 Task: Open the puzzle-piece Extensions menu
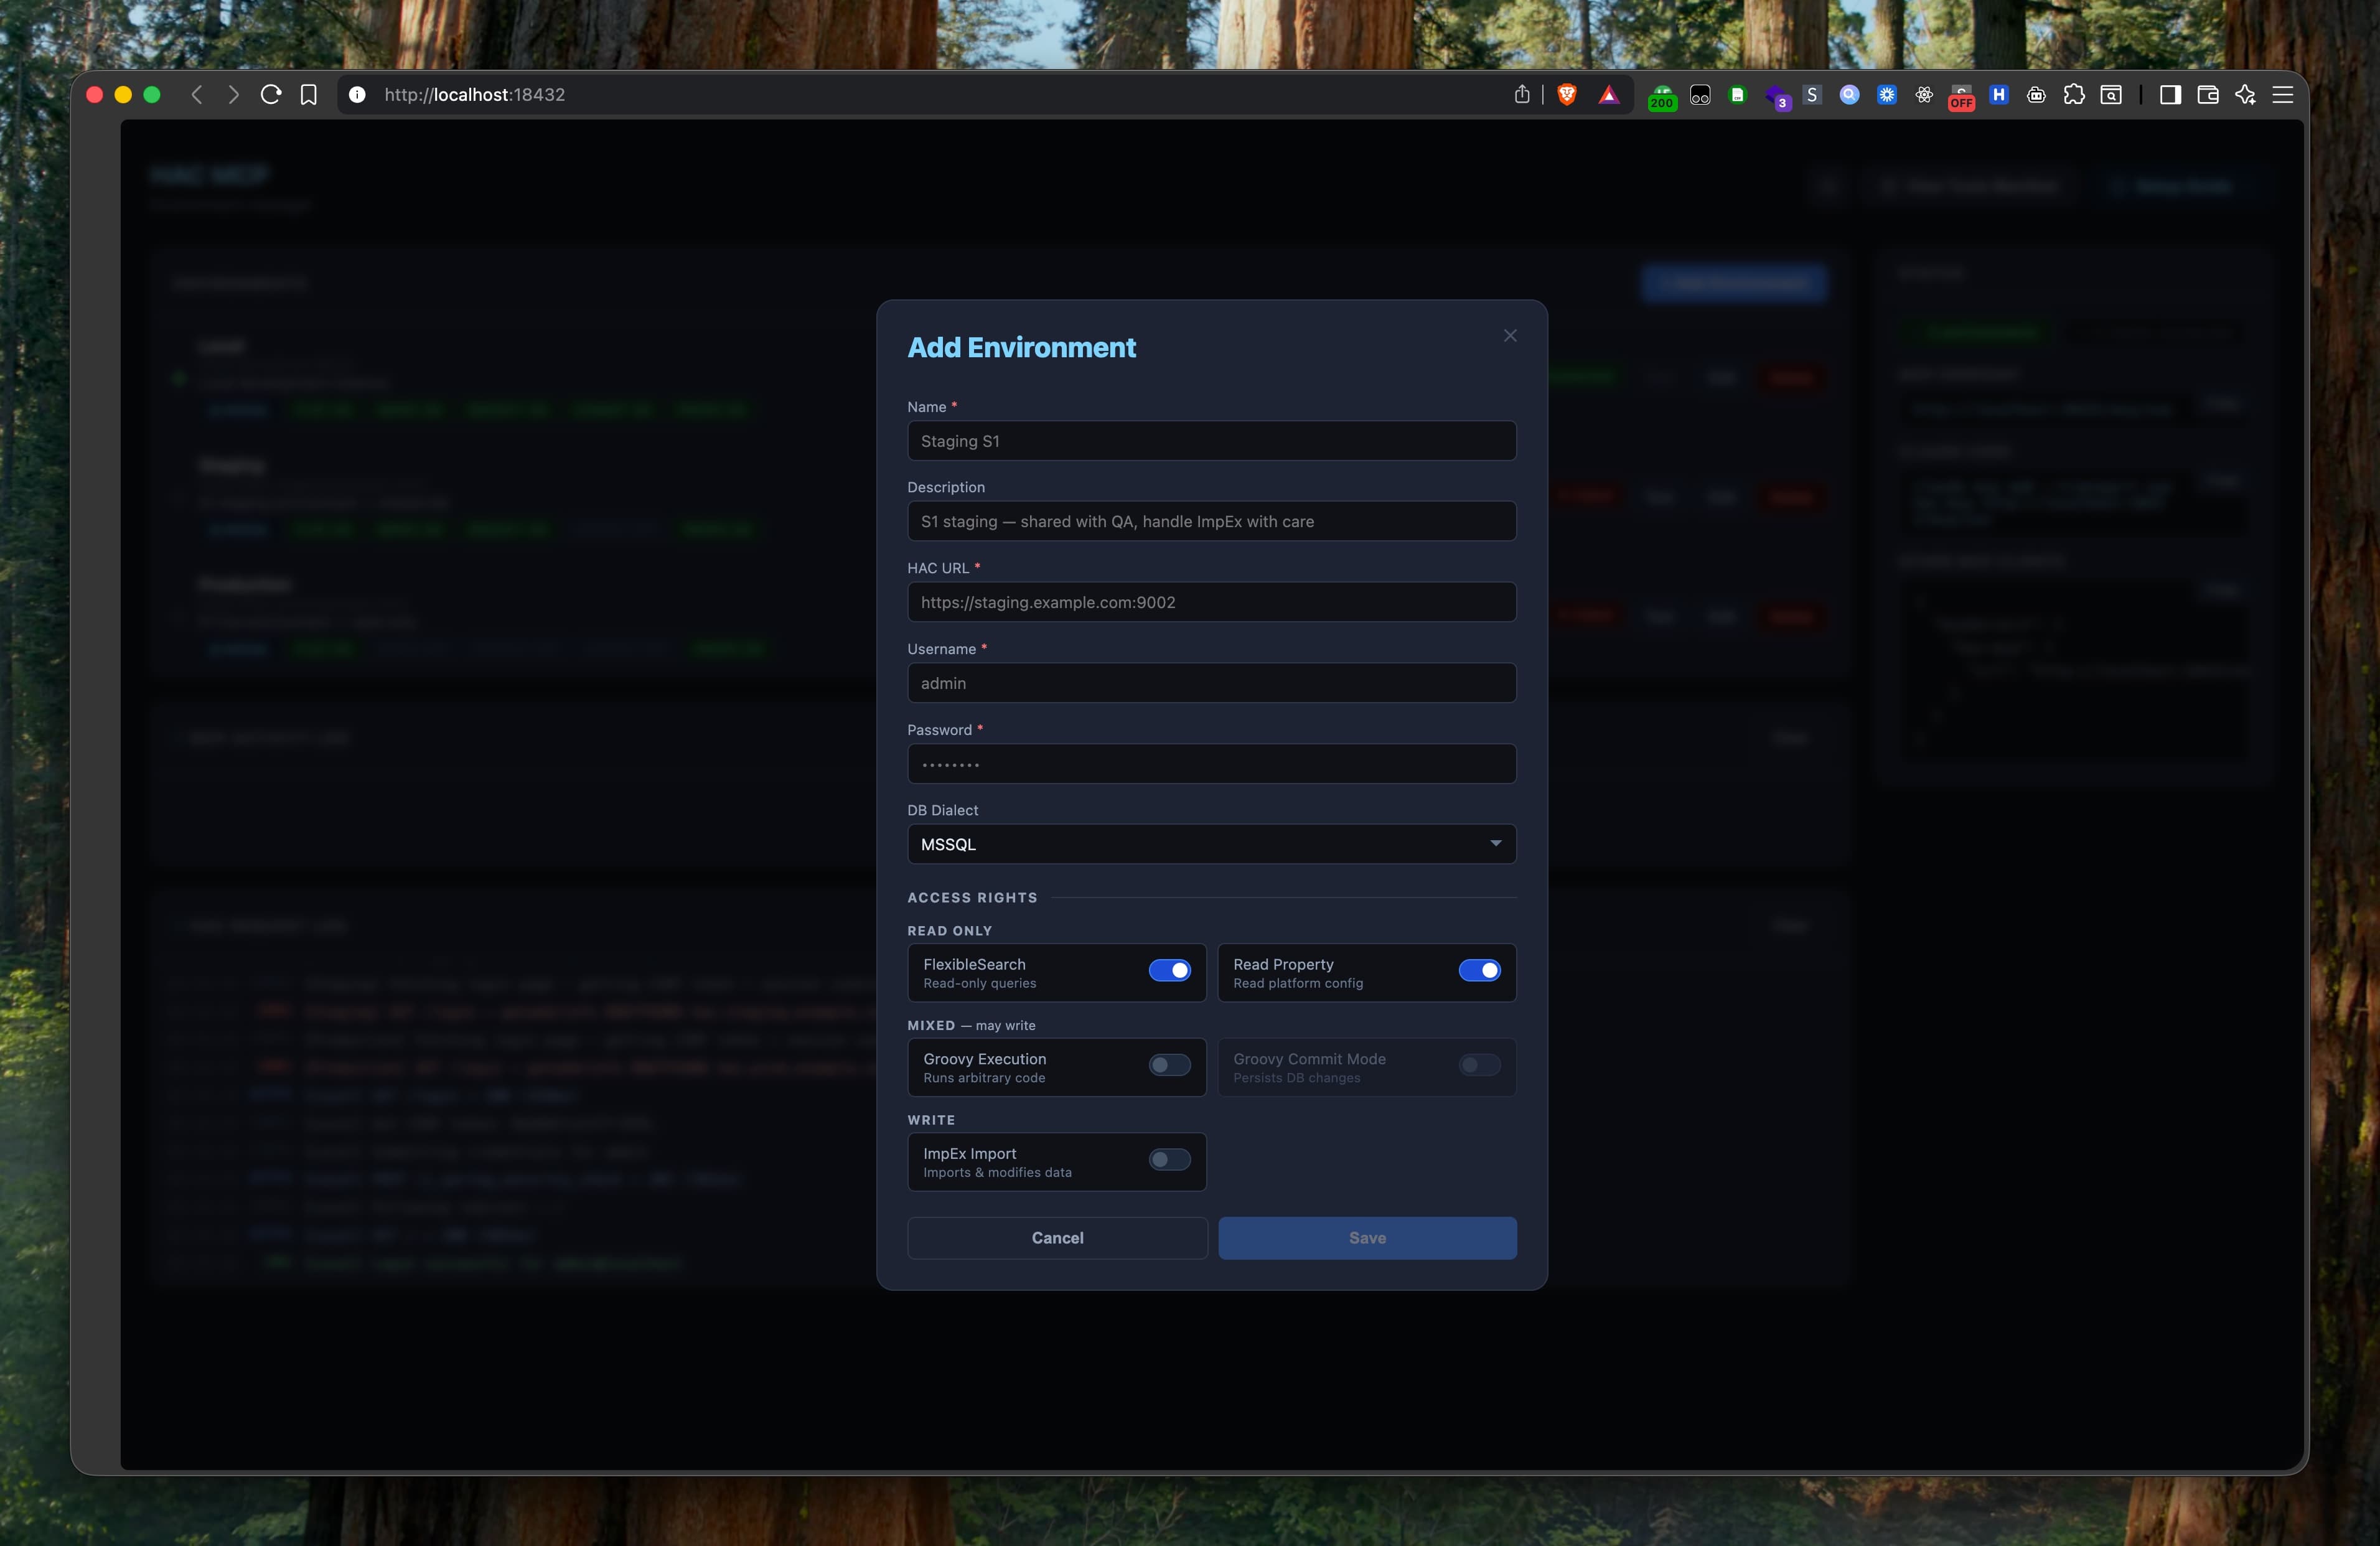coord(2074,95)
